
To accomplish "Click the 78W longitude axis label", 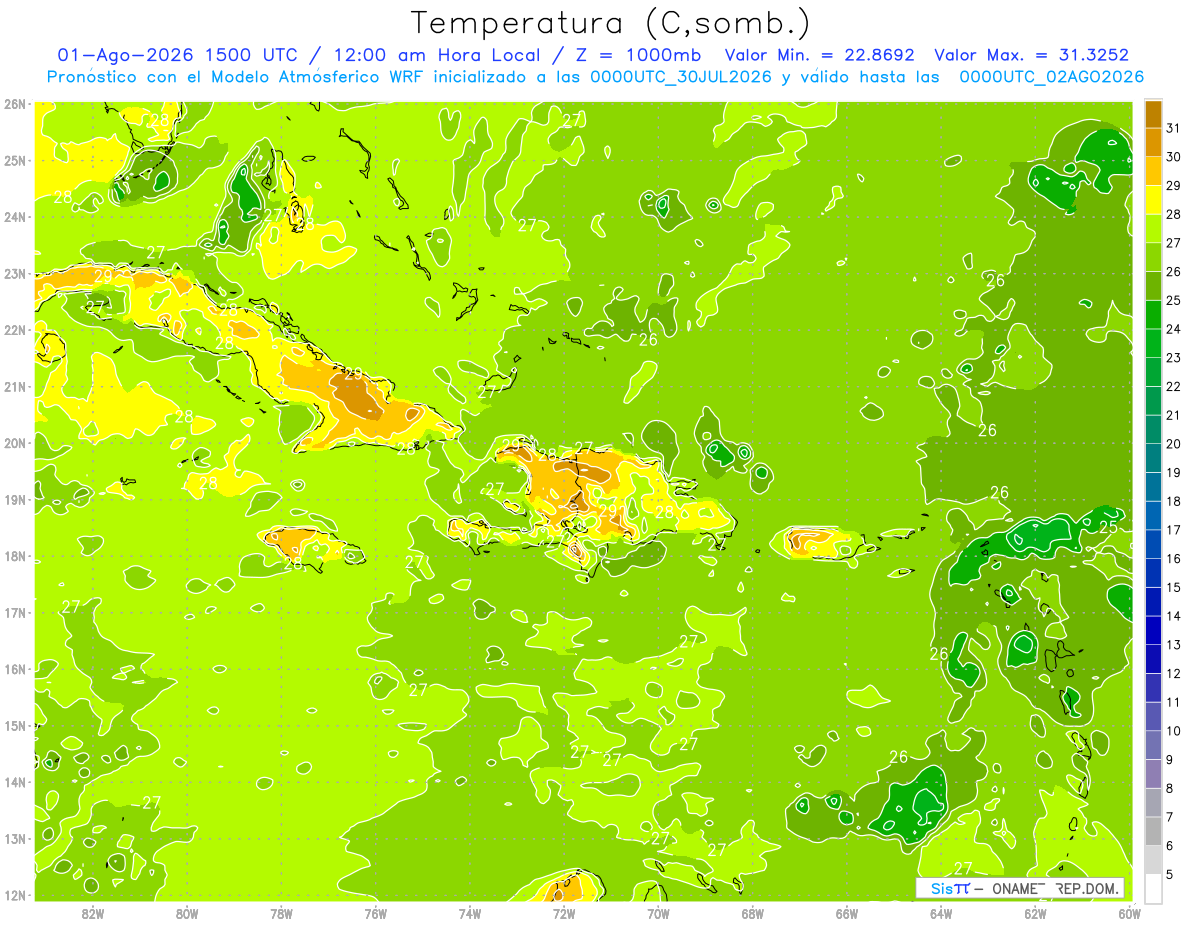I will pyautogui.click(x=281, y=913).
